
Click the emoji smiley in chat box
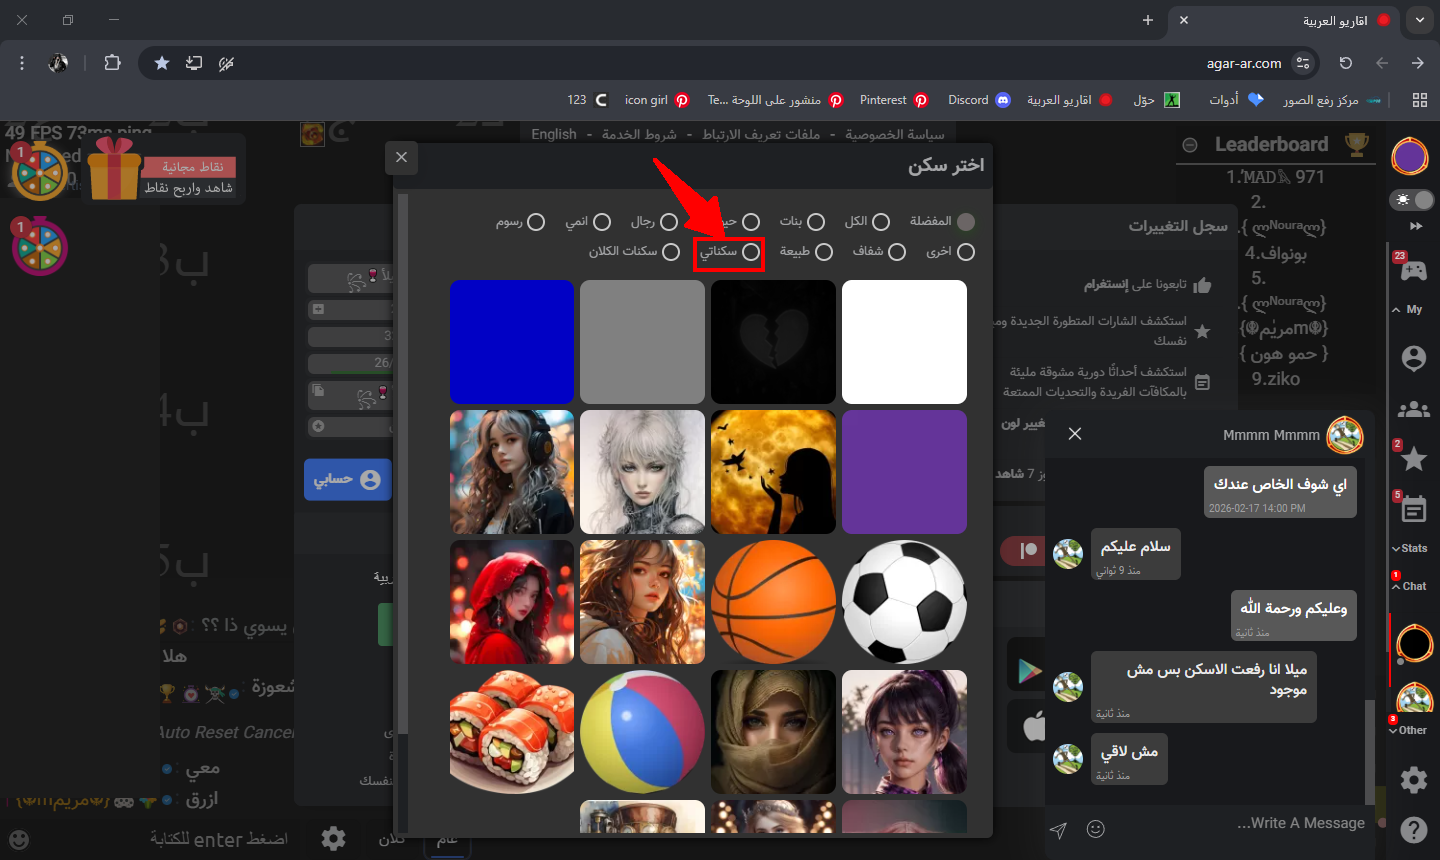pos(1096,829)
